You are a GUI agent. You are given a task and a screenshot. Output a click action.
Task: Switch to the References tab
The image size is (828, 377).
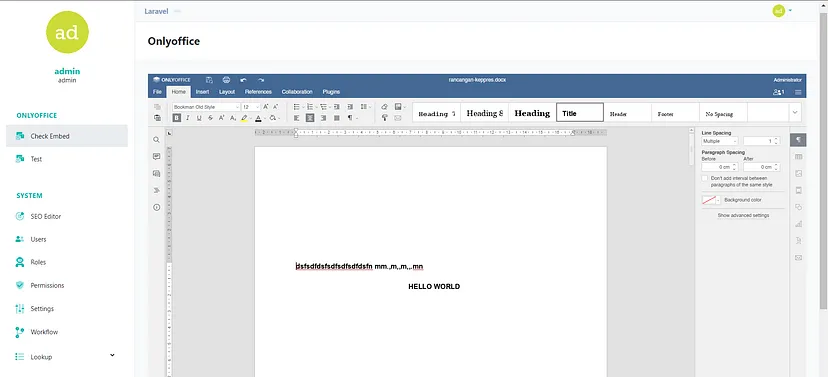tap(258, 92)
